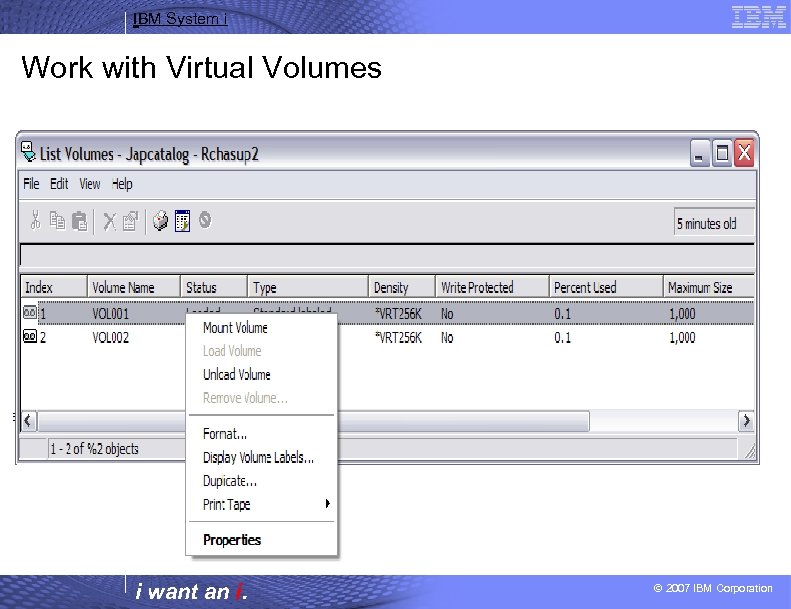Click the Percent Used 0.1 for VOL001
Image resolution: width=791 pixels, height=609 pixels.
(562, 314)
